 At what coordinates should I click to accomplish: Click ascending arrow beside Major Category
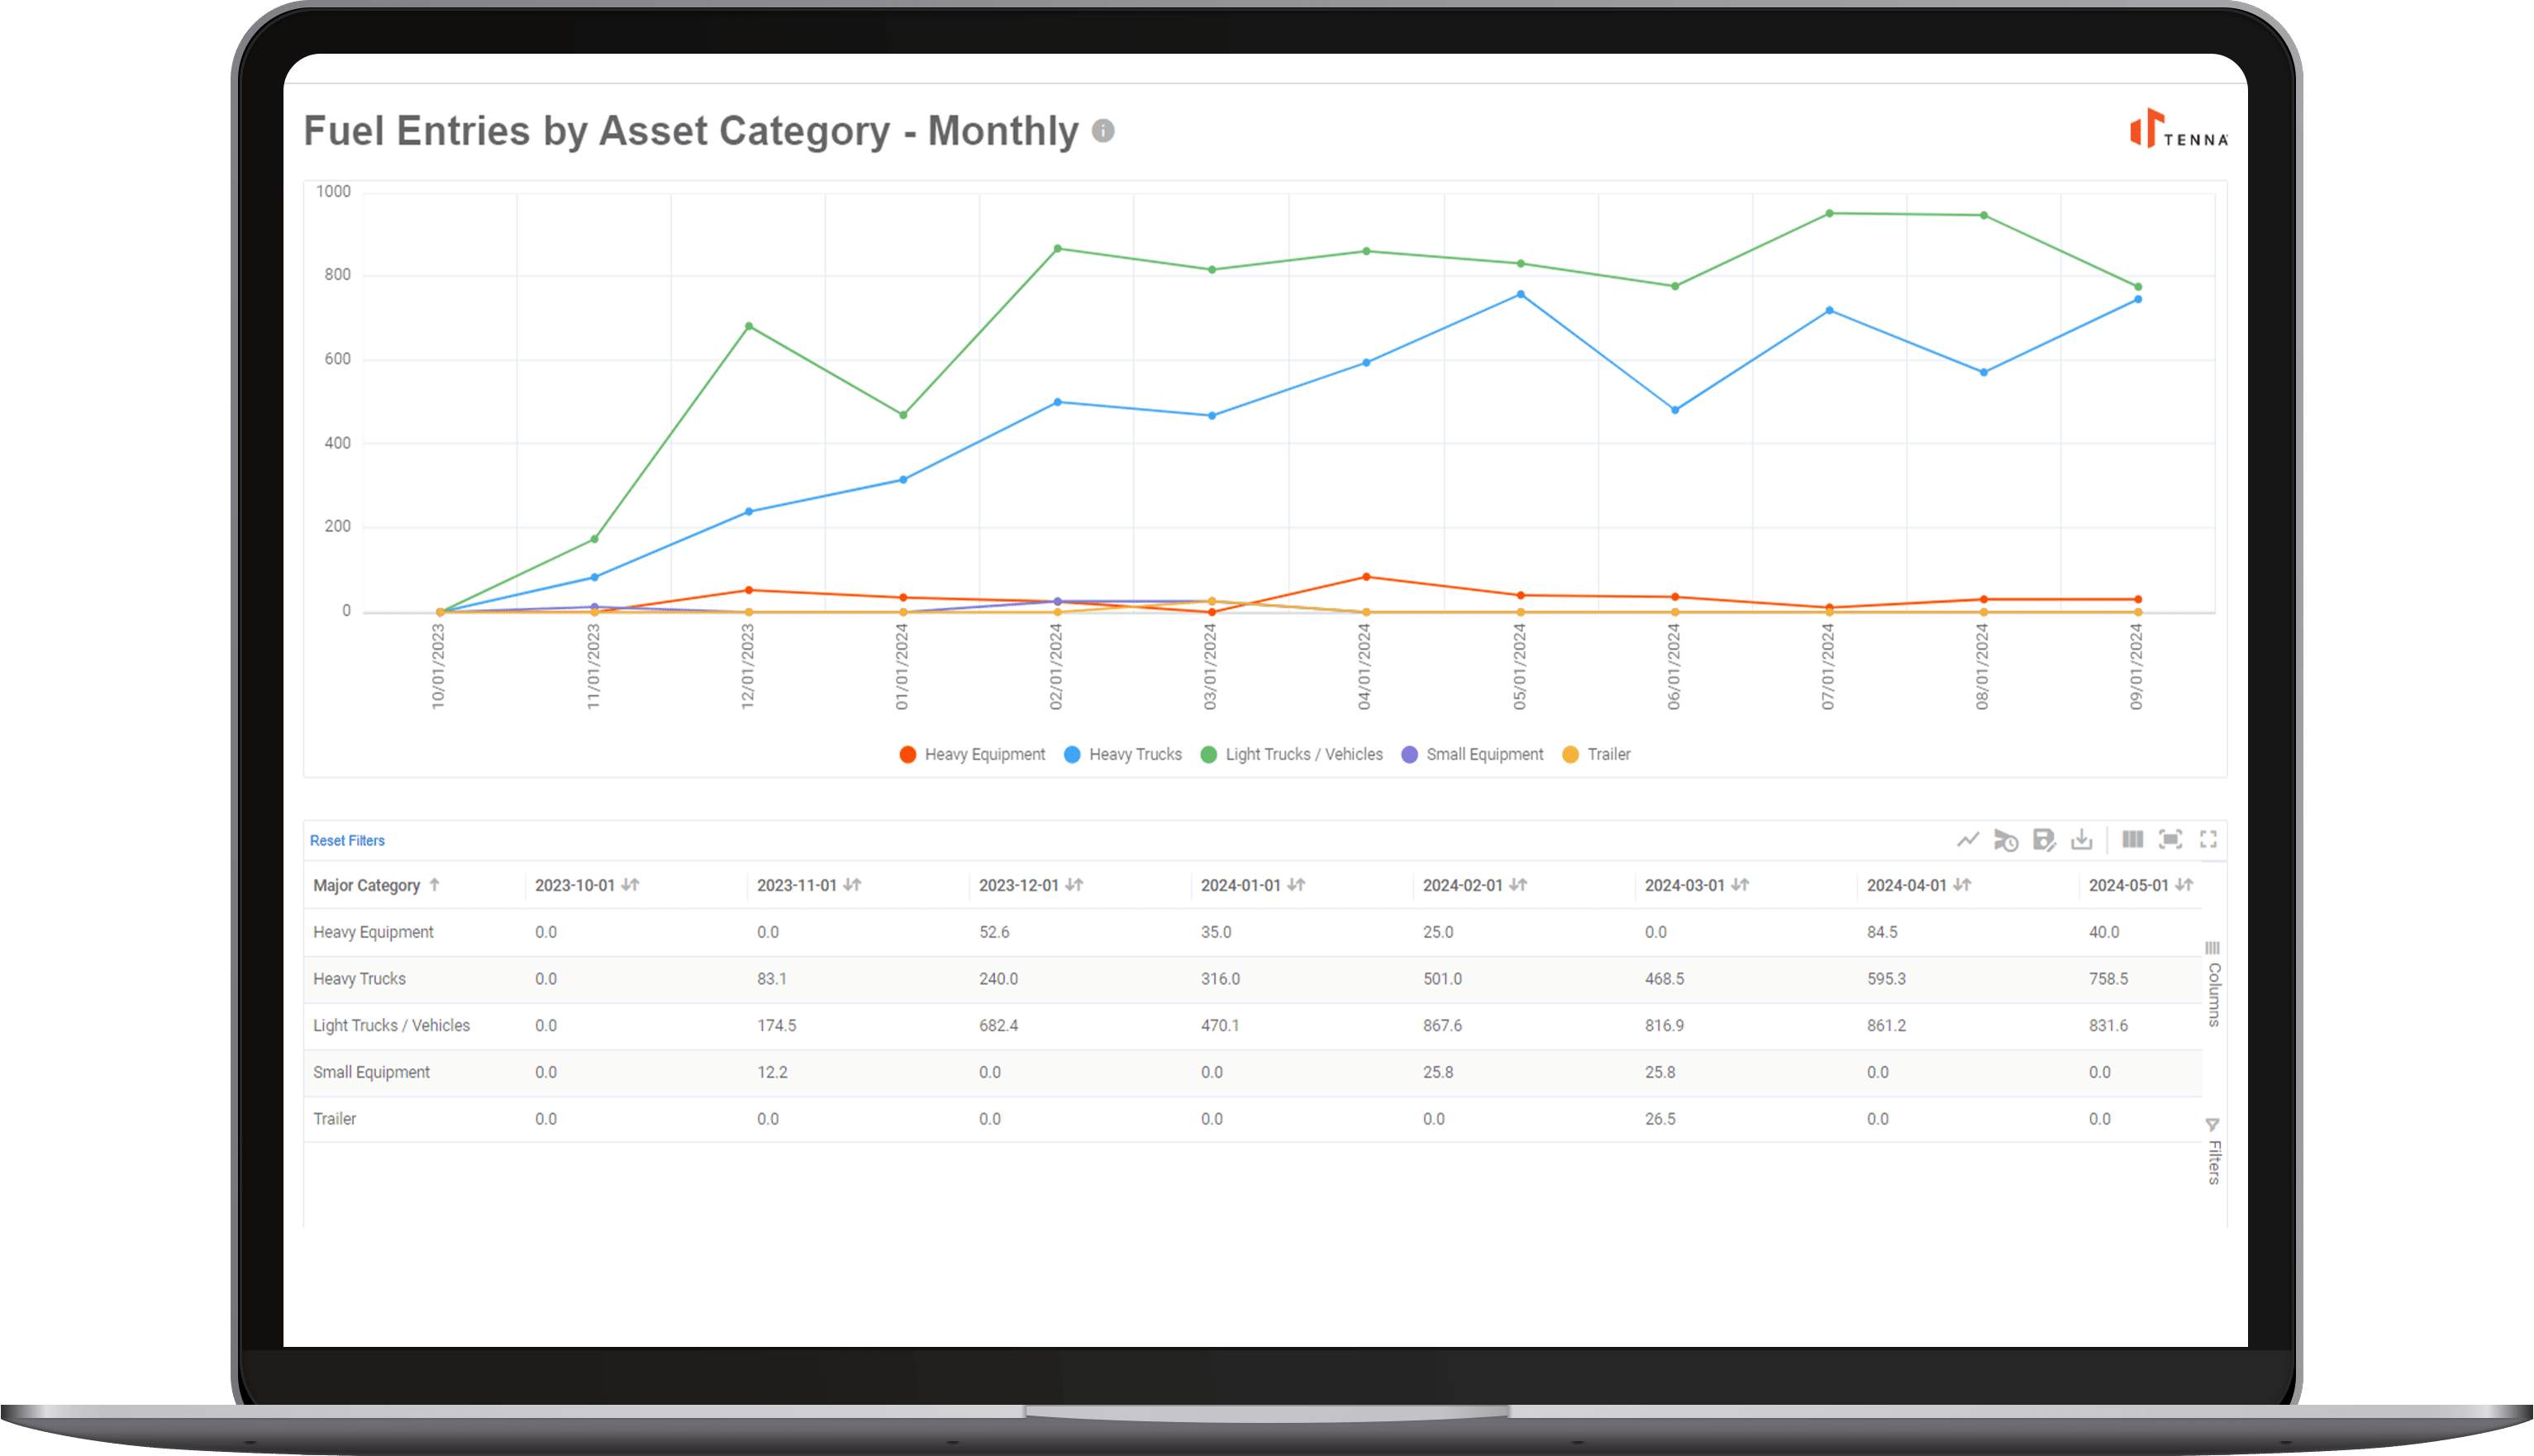[434, 885]
